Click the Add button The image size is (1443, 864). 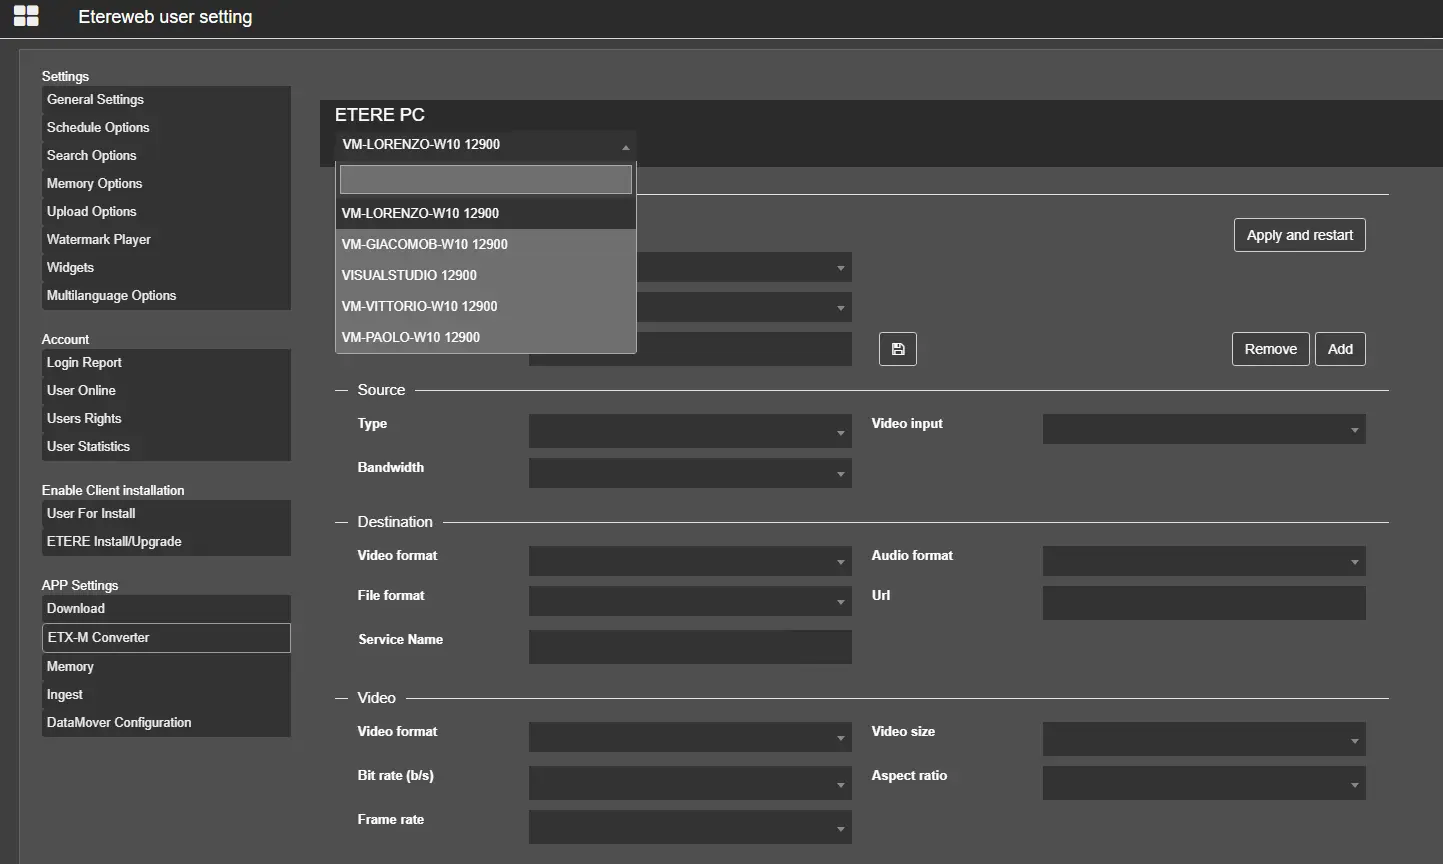coord(1339,349)
